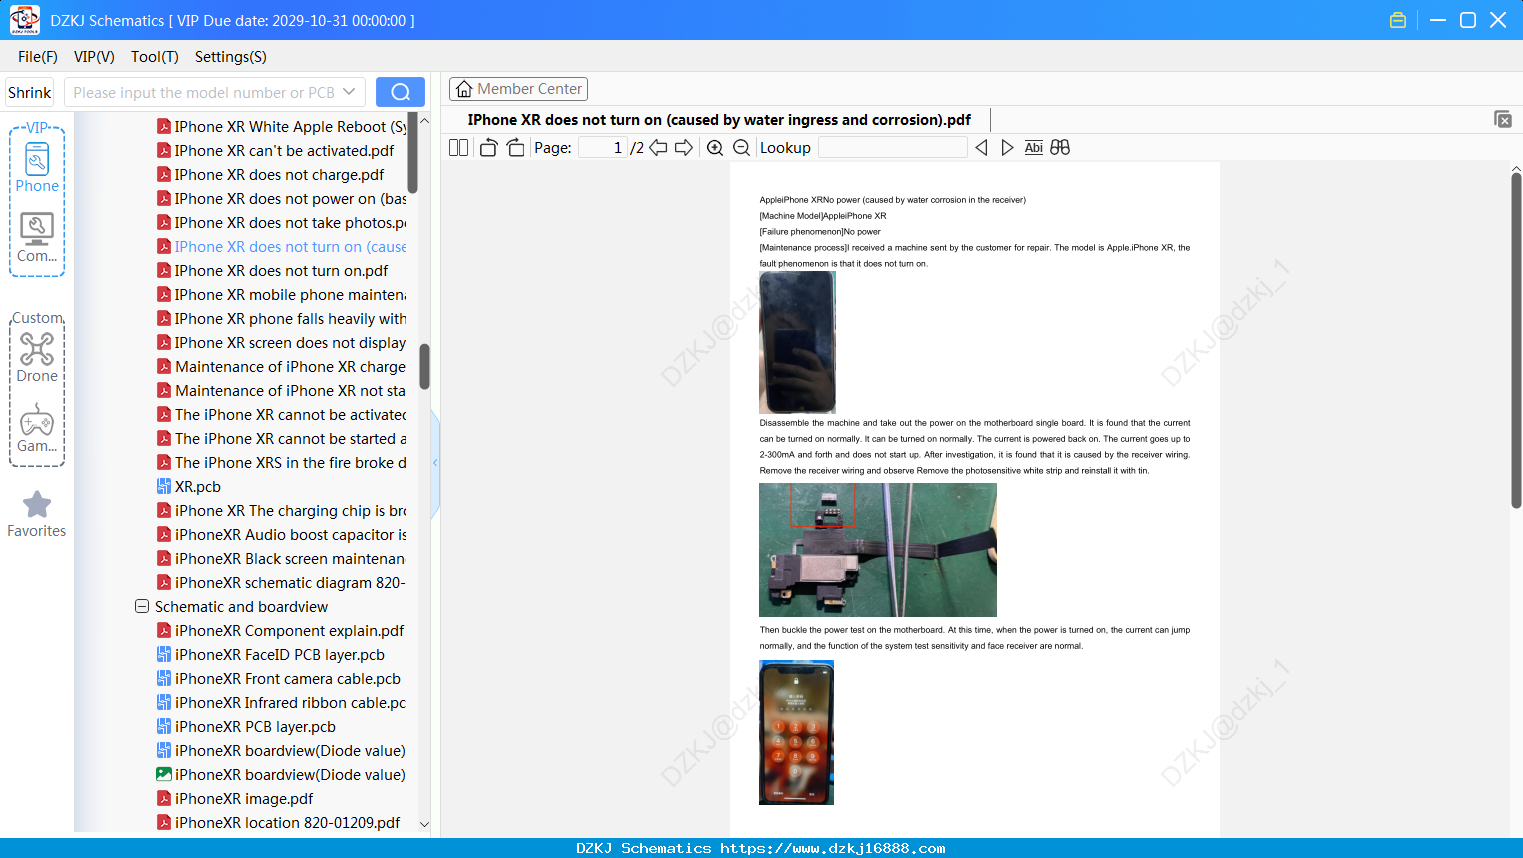
Task: Click the zoom out magnifier icon
Action: click(741, 147)
